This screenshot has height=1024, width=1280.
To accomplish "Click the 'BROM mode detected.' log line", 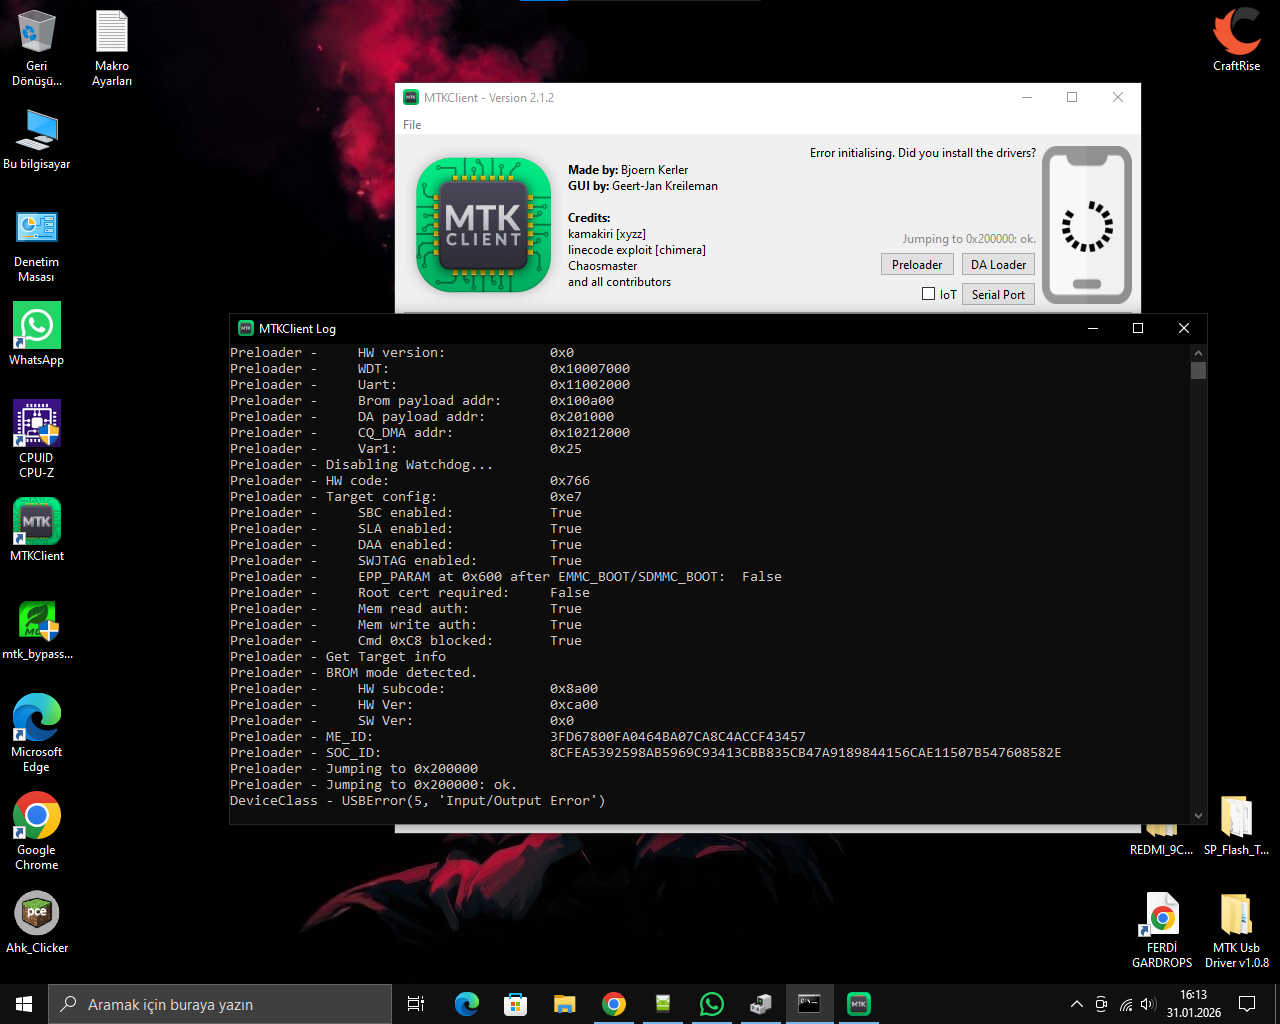I will click(x=401, y=673).
